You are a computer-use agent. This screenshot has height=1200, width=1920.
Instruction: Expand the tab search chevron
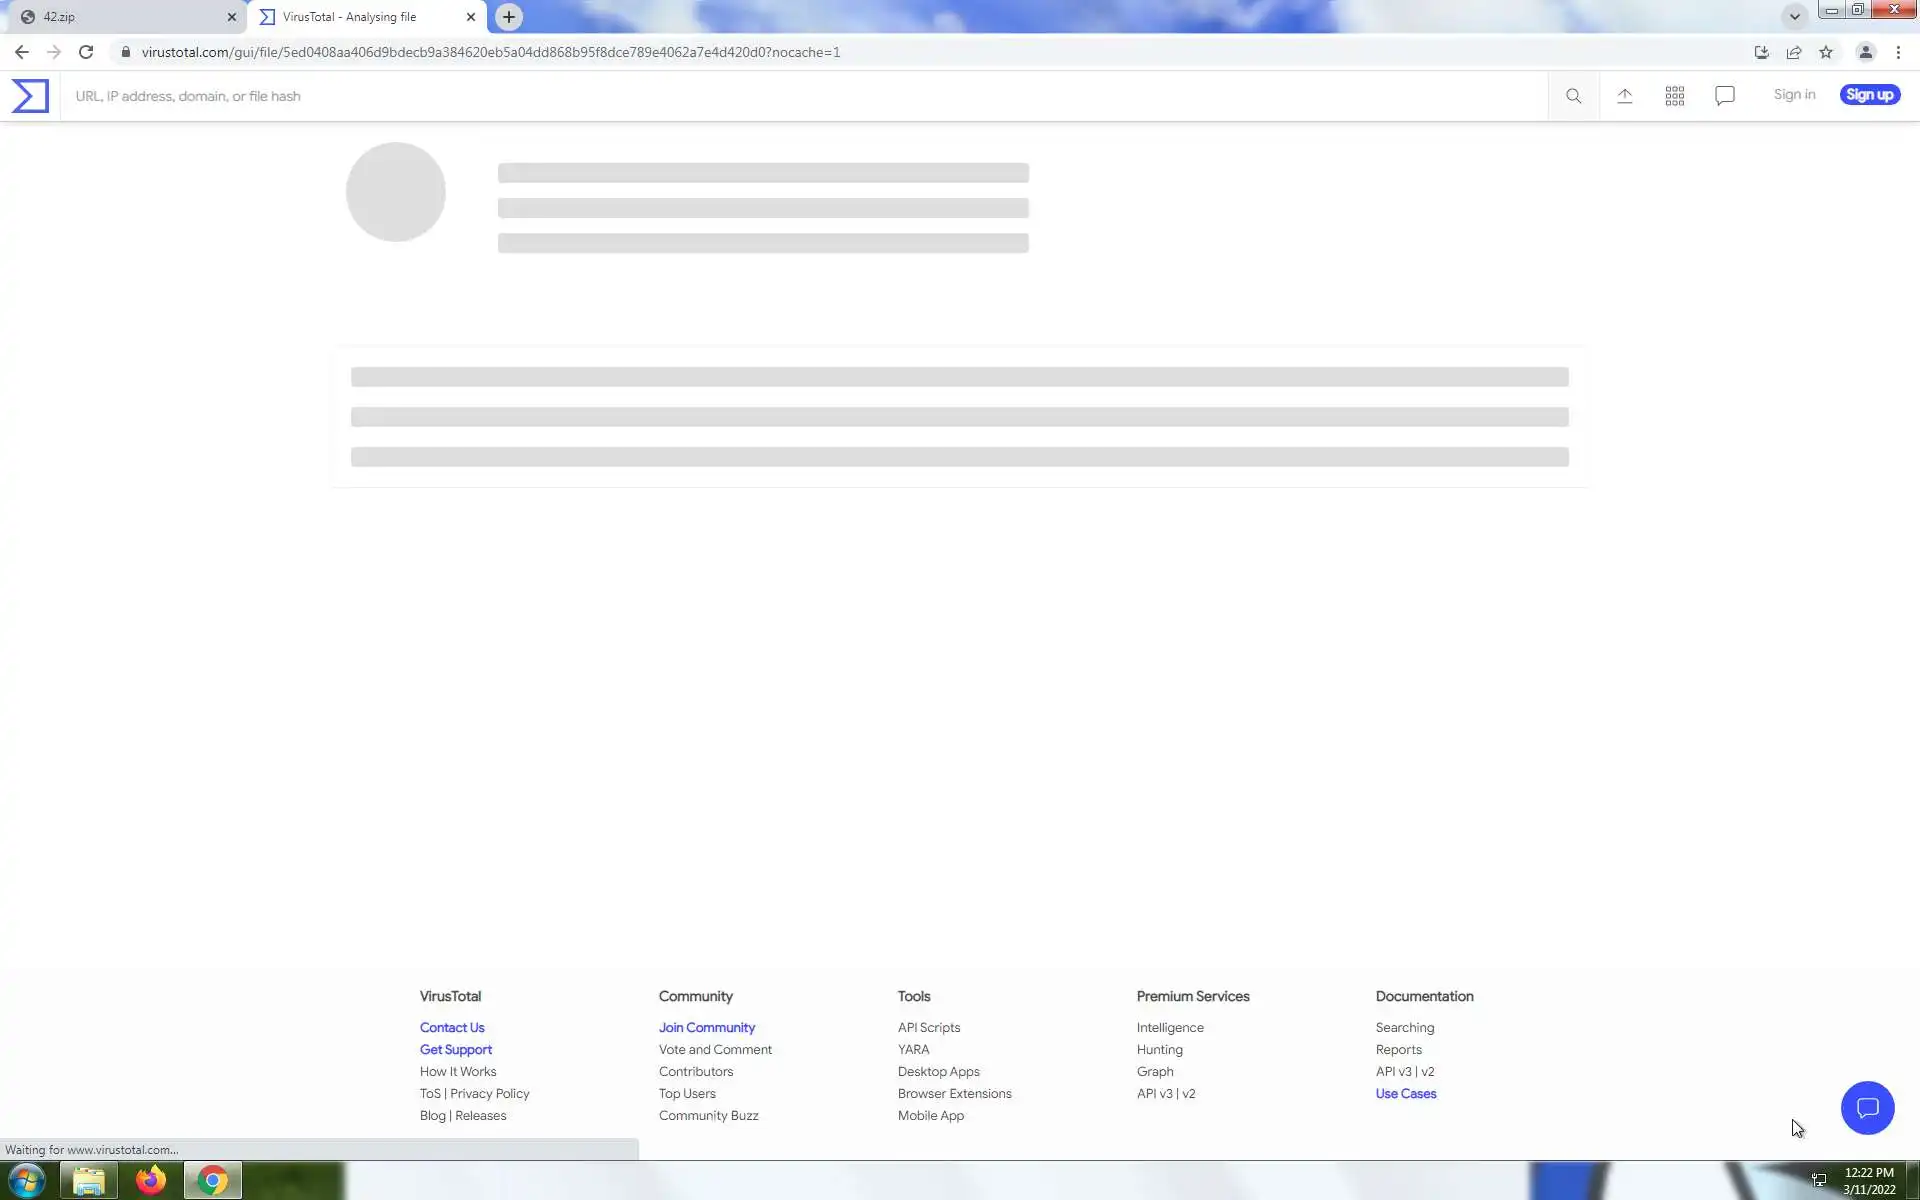click(1794, 16)
